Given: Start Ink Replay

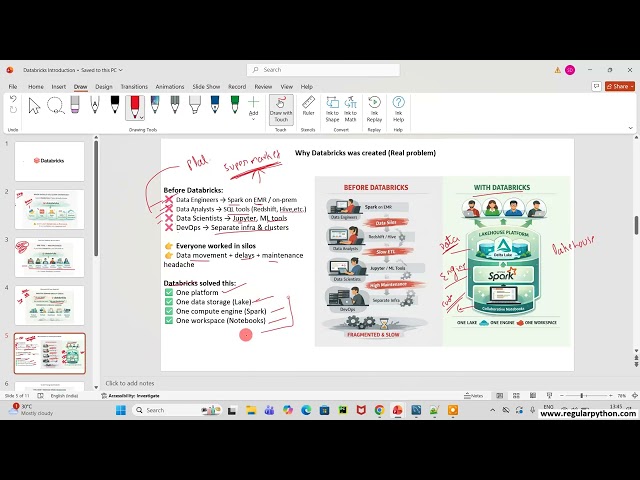Looking at the screenshot, I should pyautogui.click(x=374, y=109).
